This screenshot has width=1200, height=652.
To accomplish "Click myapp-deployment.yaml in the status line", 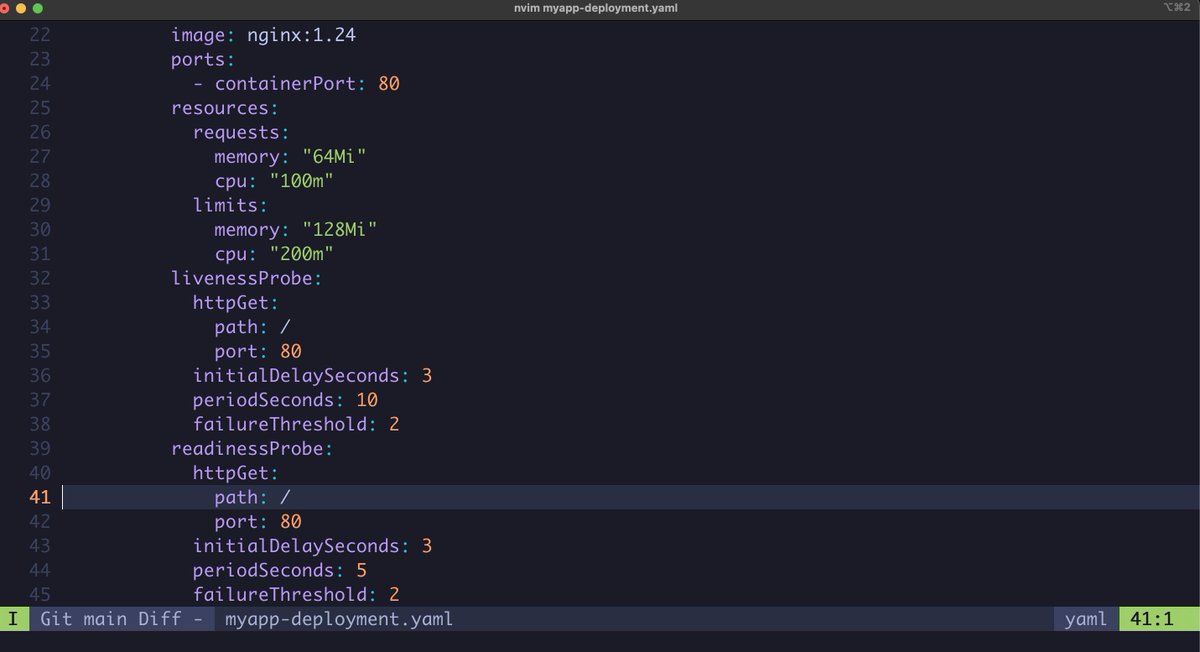I will (x=339, y=619).
